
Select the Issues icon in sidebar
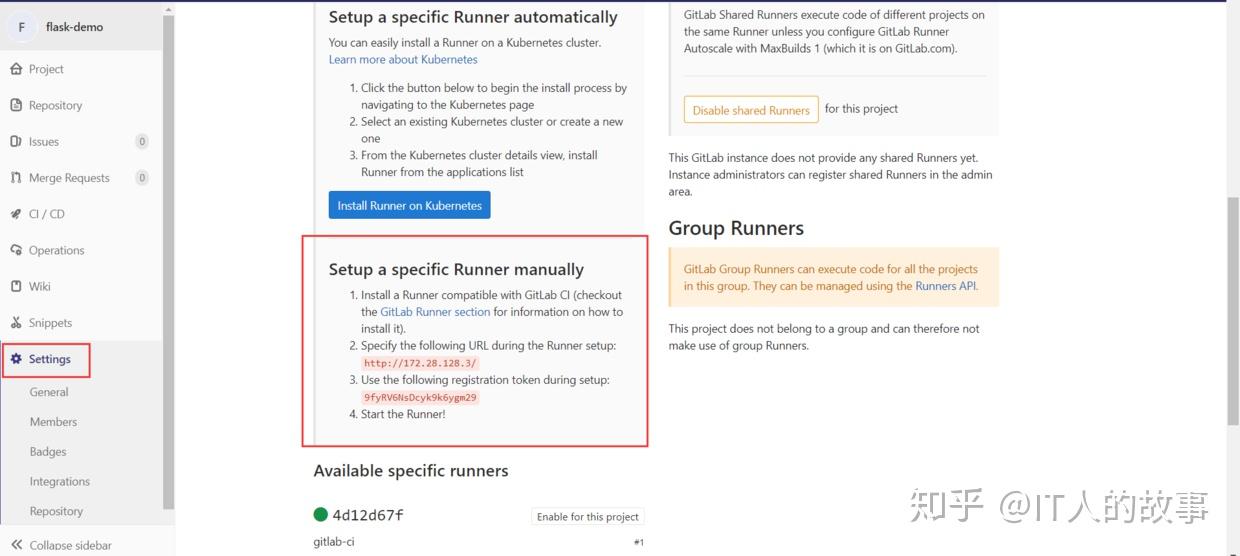(x=16, y=141)
